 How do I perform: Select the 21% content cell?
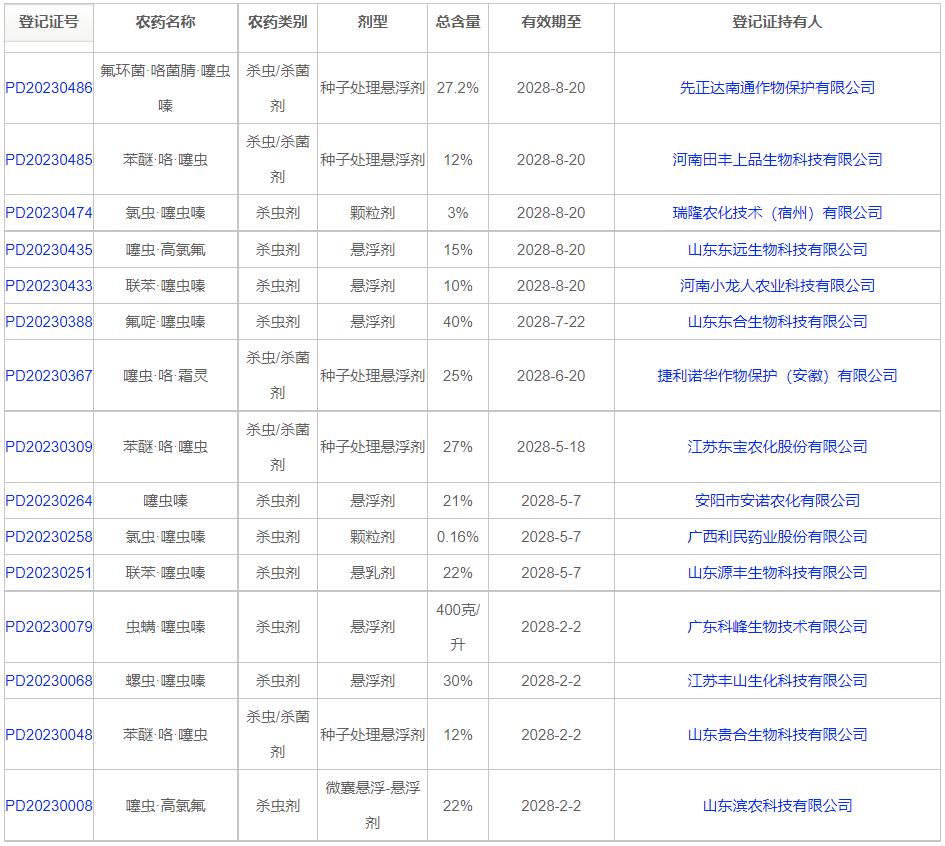coord(458,501)
